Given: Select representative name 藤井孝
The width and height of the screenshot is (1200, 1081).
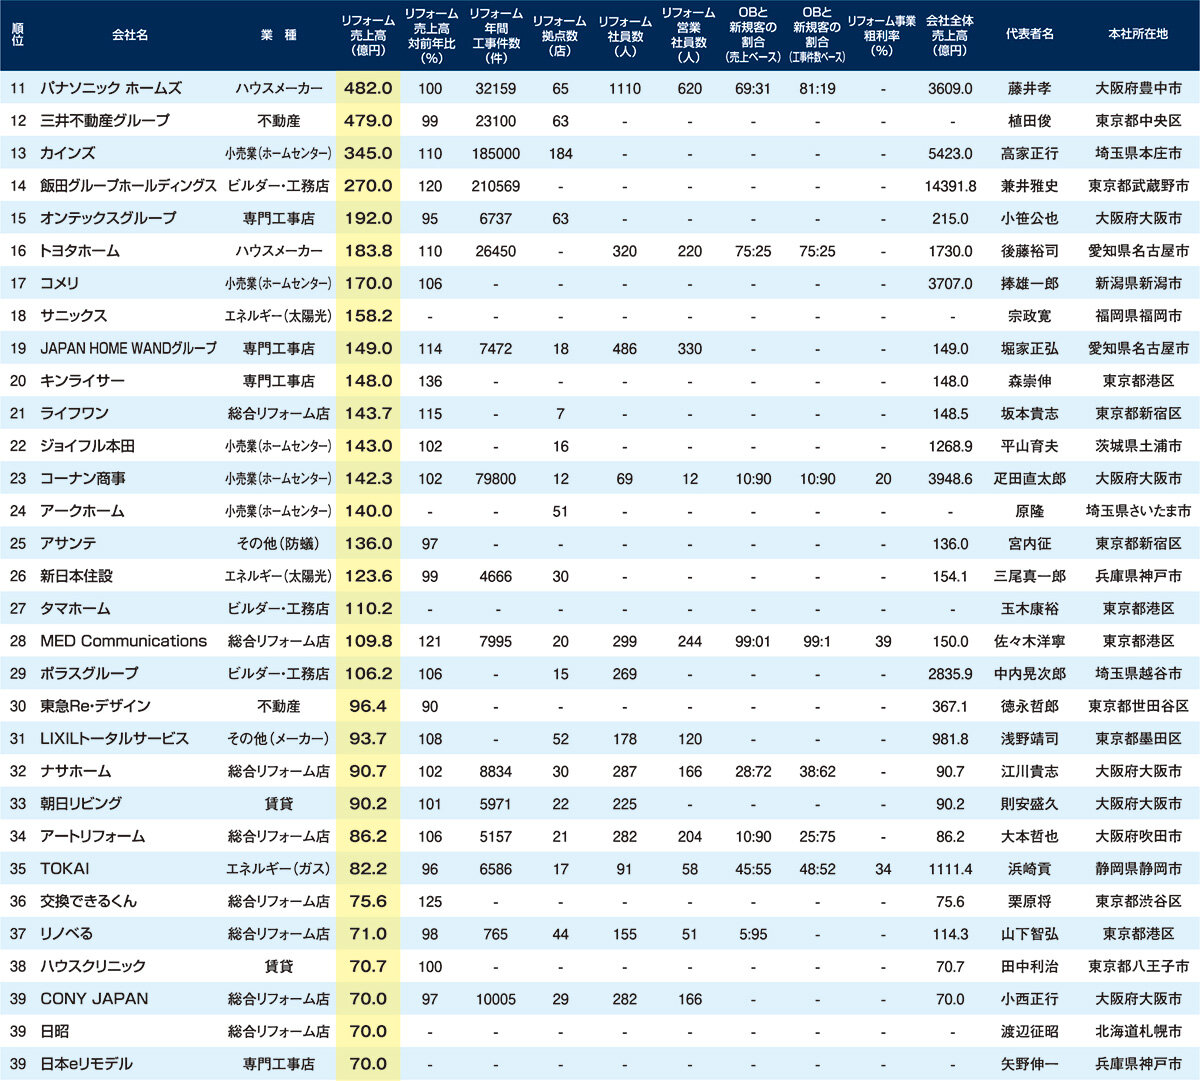Looking at the screenshot, I should pos(1029,88).
